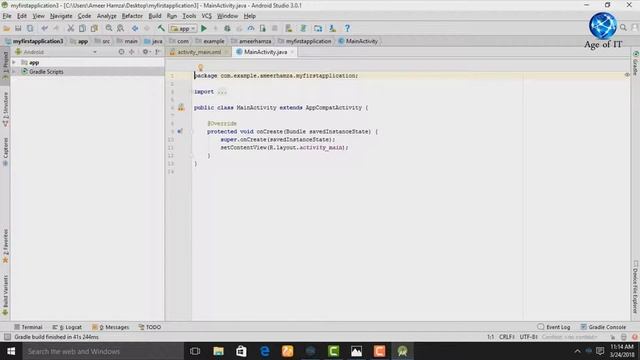Open the Refactor menu

click(x=132, y=16)
